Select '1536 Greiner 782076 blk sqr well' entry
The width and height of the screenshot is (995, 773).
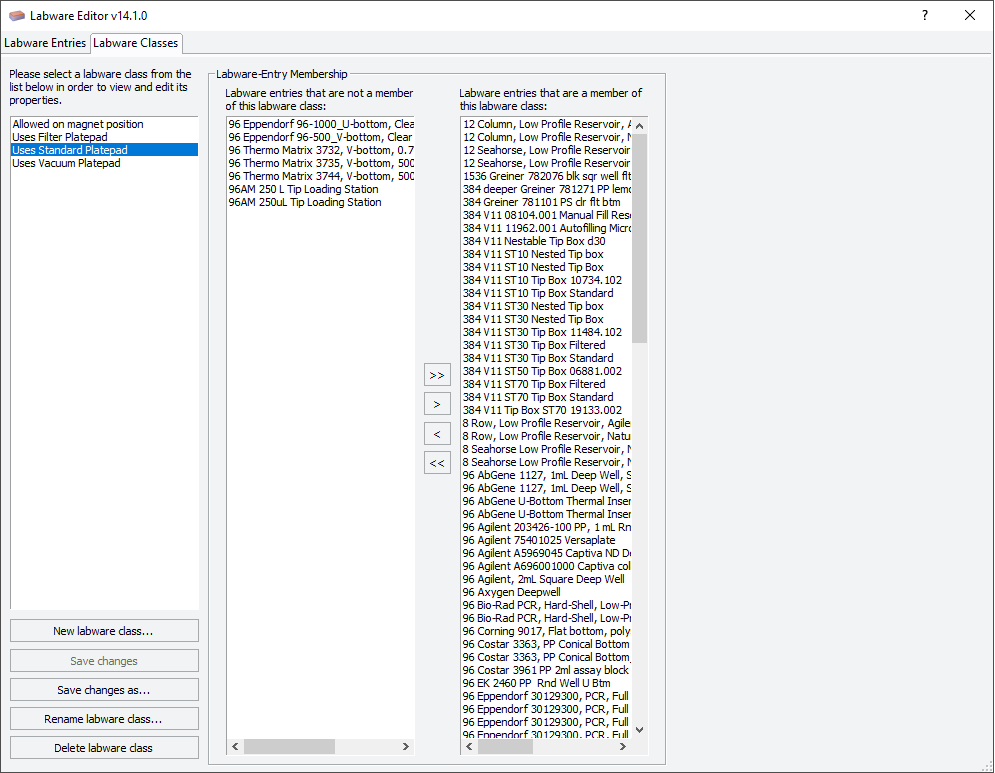tap(546, 176)
